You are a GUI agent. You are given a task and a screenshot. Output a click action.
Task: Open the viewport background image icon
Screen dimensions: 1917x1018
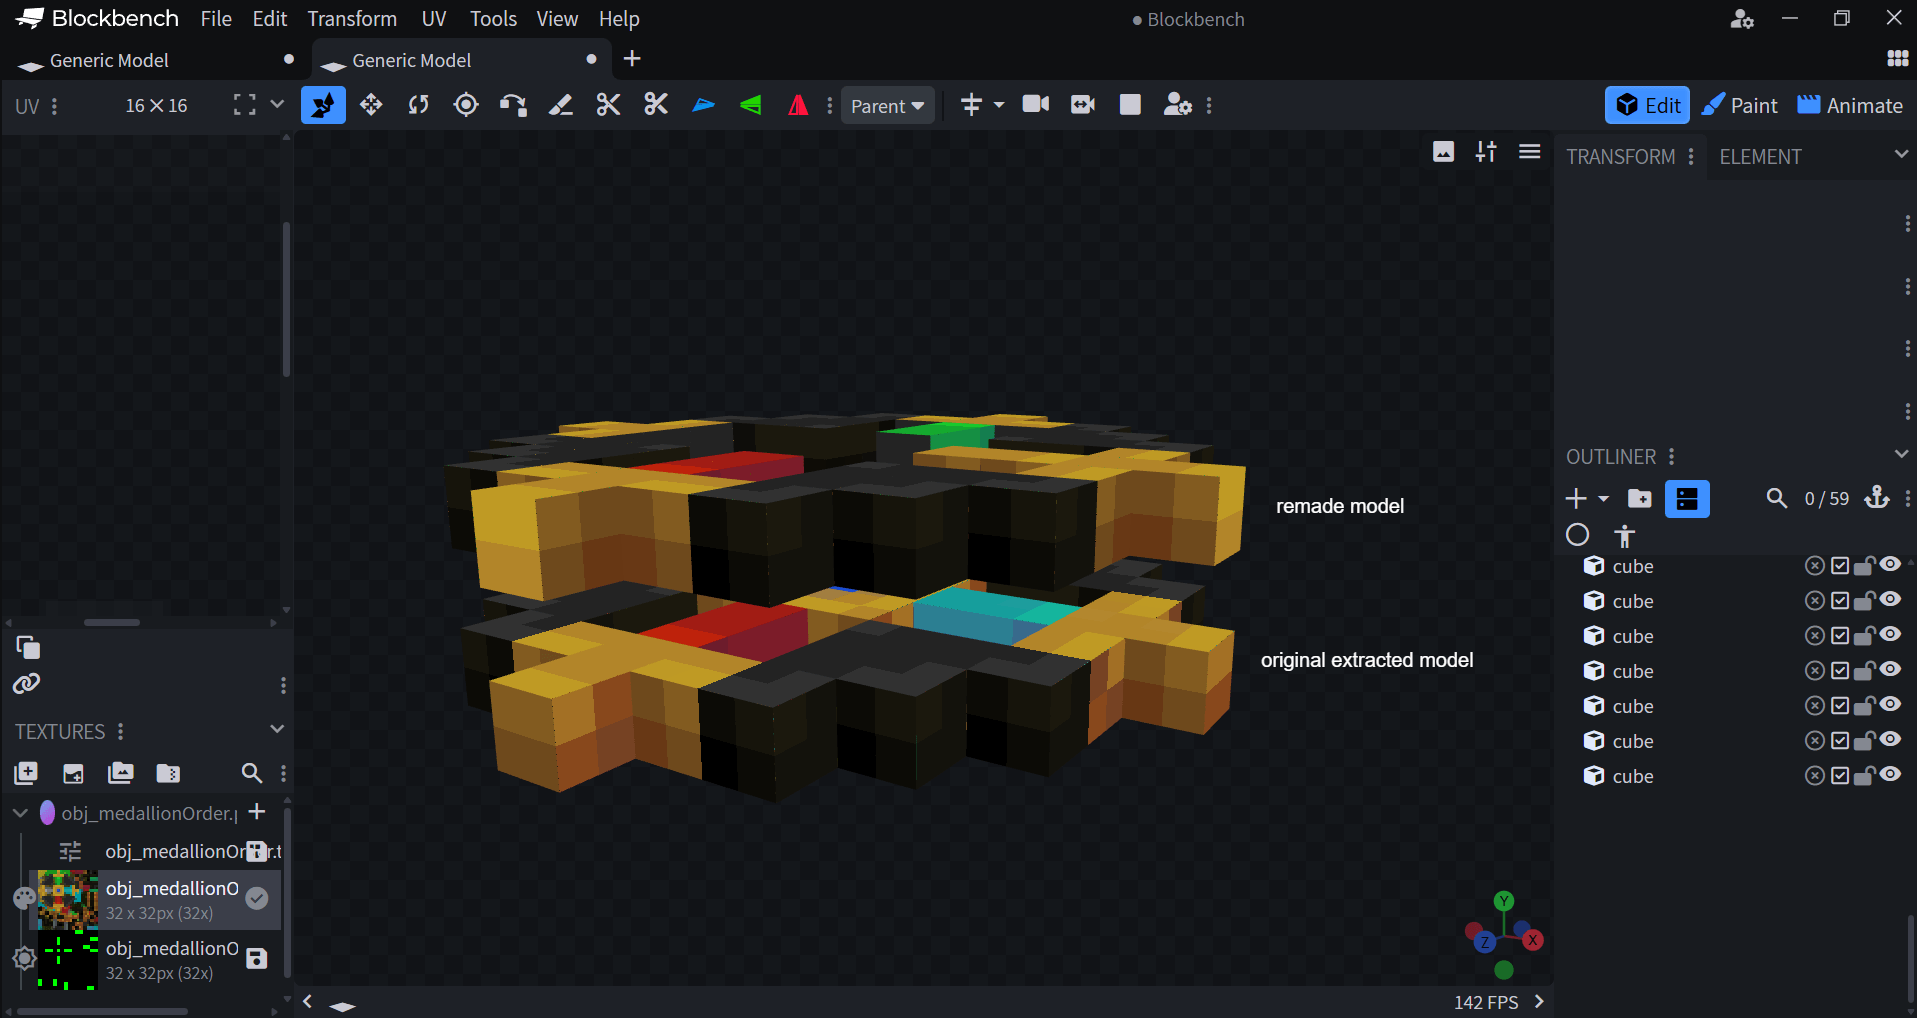[1443, 152]
